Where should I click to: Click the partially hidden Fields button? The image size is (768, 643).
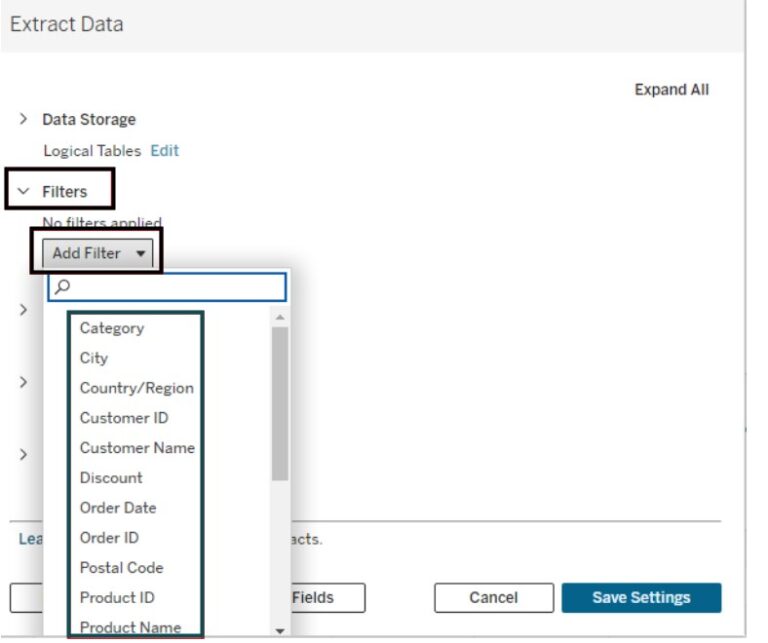click(x=328, y=597)
